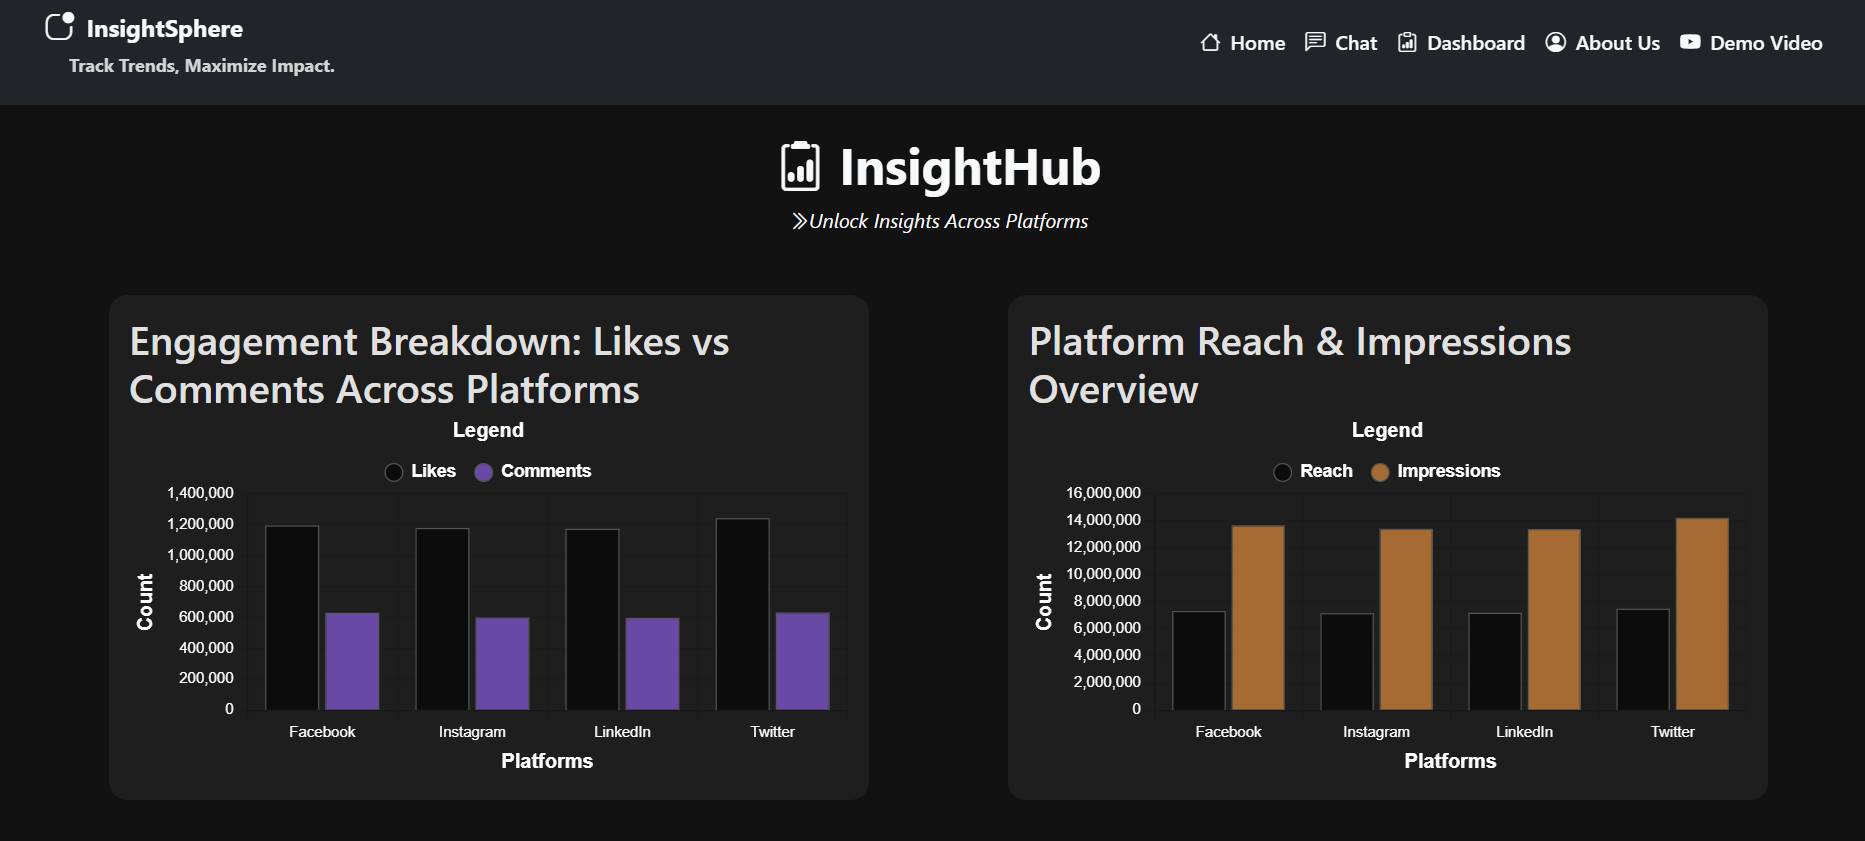Click the InsightSphere brand name
Screen dimensions: 1865x841
pyautogui.click(x=165, y=29)
